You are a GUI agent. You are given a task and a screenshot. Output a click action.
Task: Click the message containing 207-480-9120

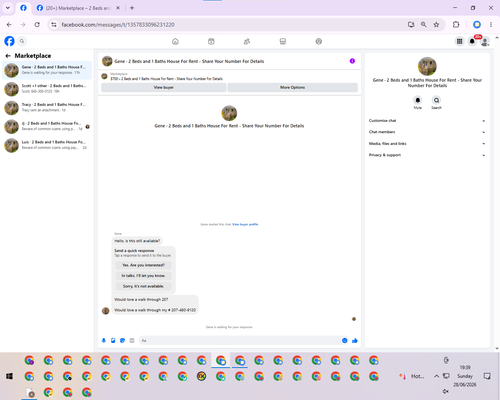point(155,310)
